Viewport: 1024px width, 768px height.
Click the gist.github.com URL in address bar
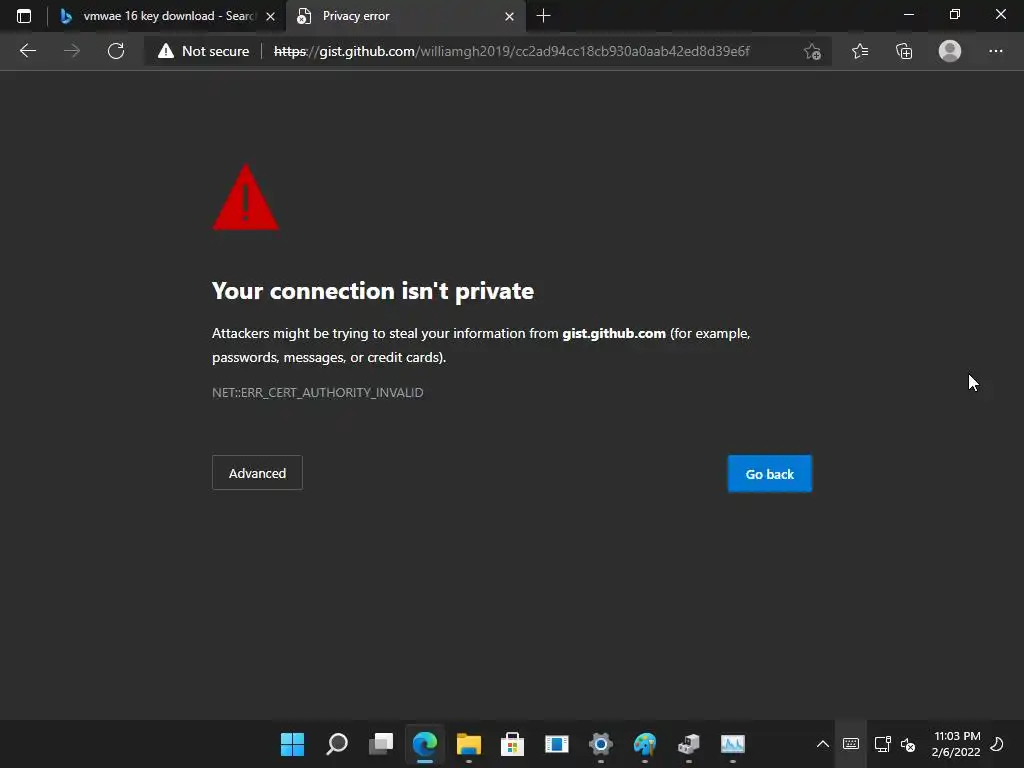[511, 51]
